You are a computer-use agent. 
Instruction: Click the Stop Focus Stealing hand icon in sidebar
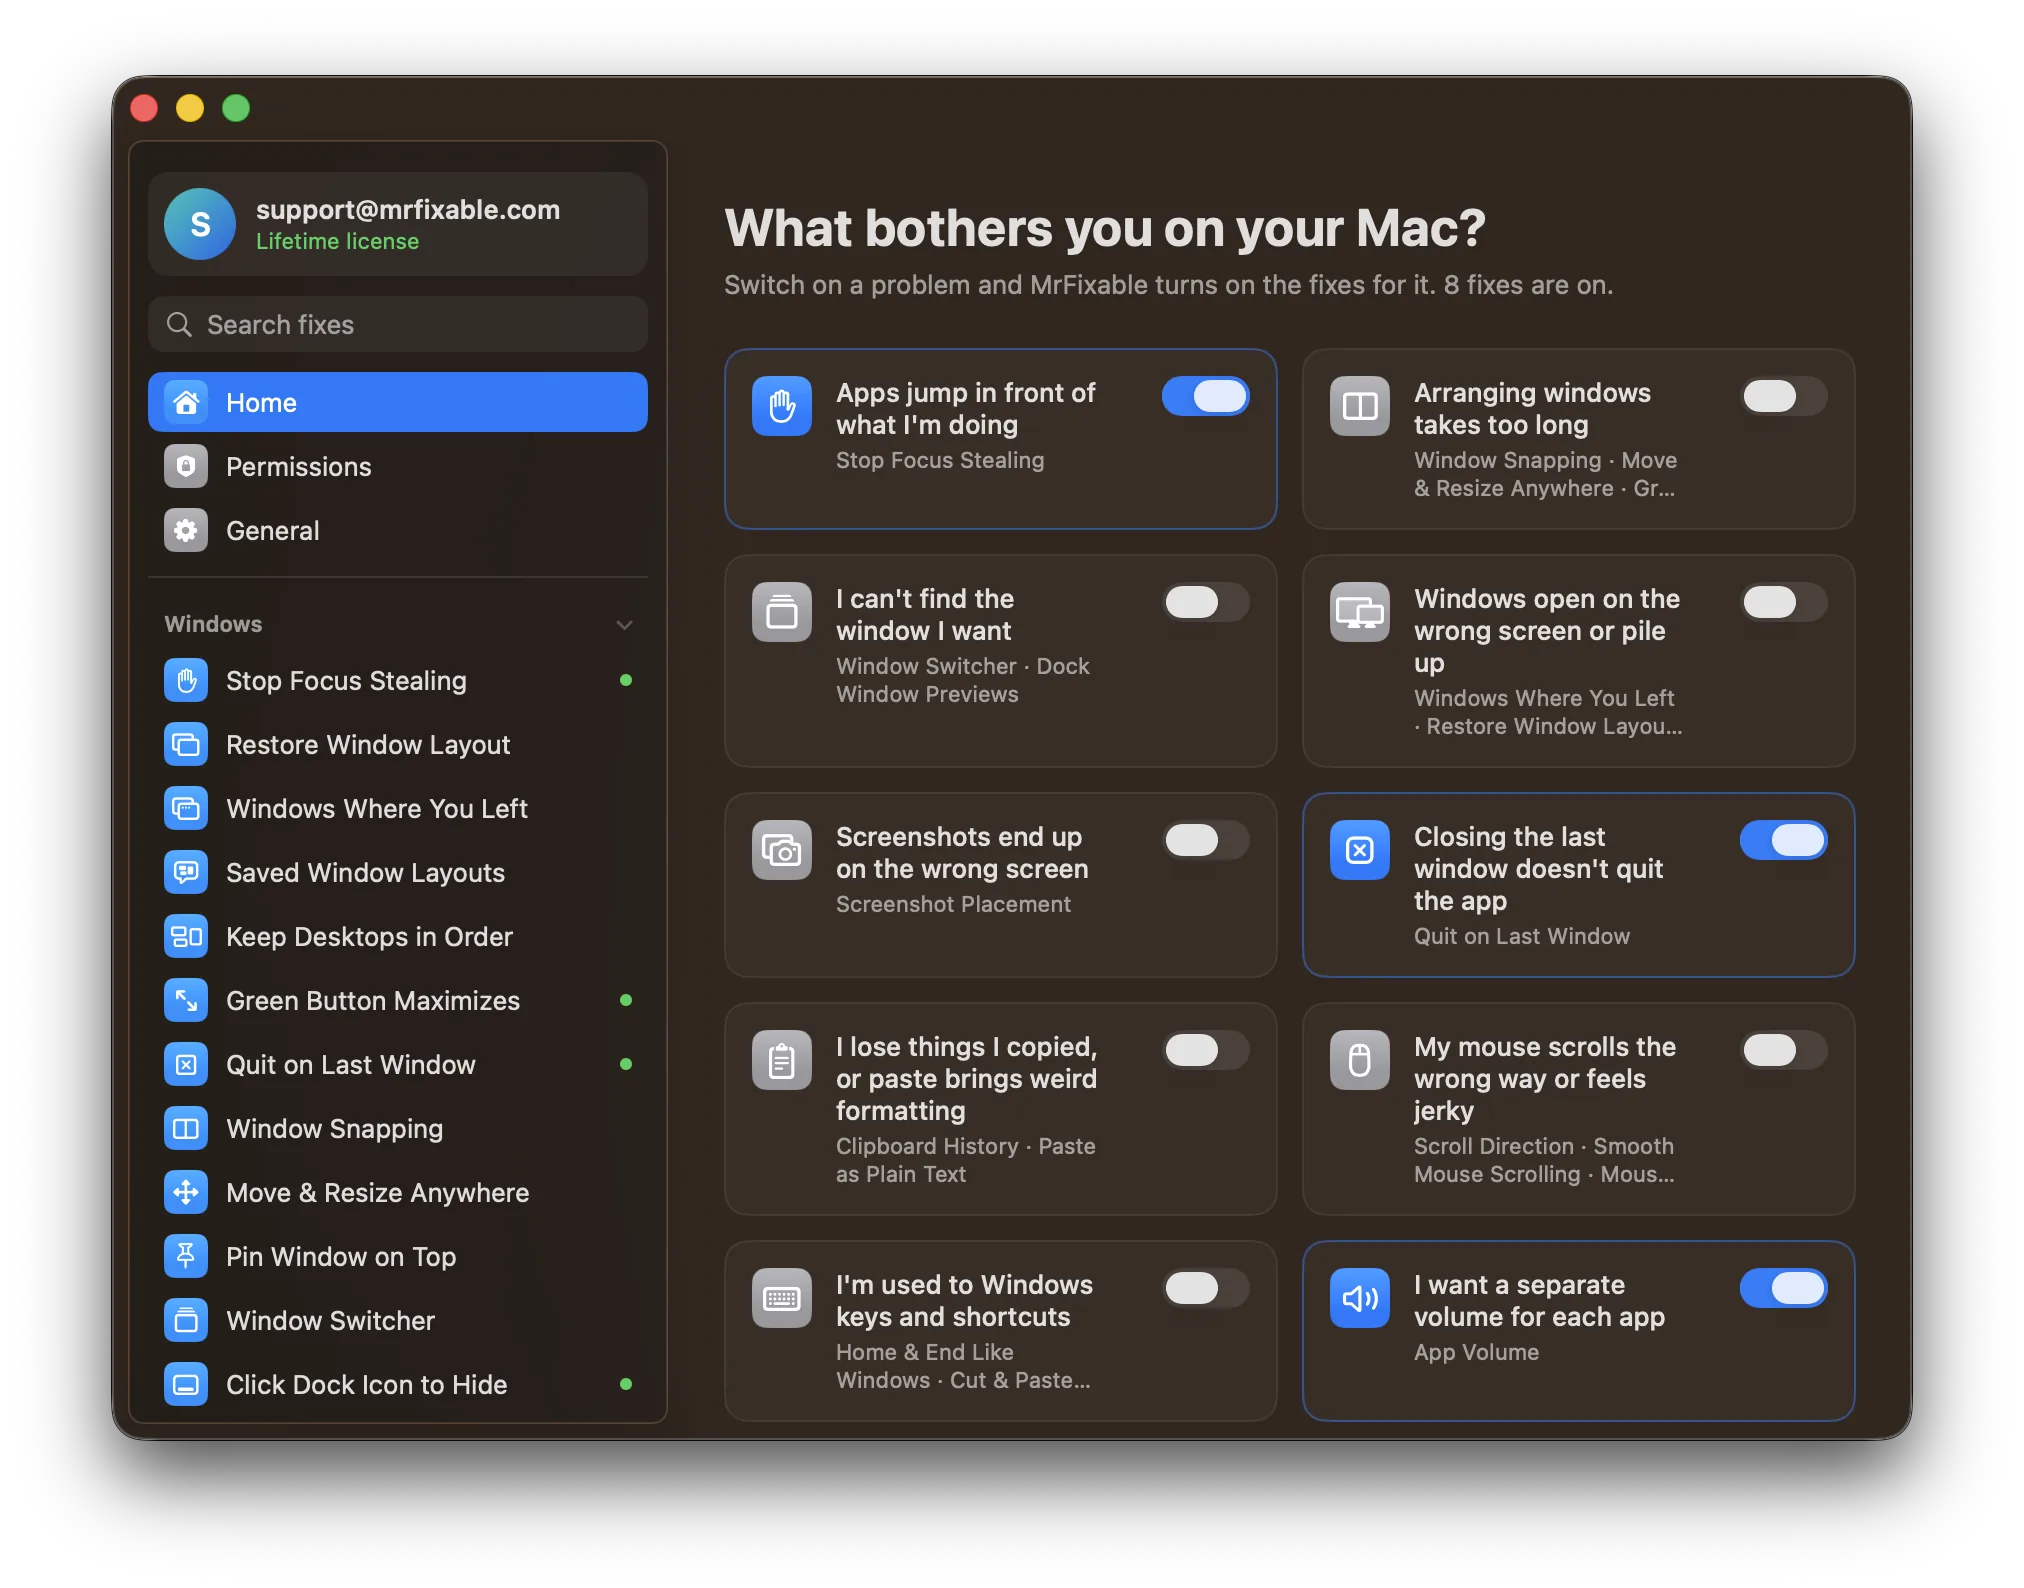(x=186, y=681)
